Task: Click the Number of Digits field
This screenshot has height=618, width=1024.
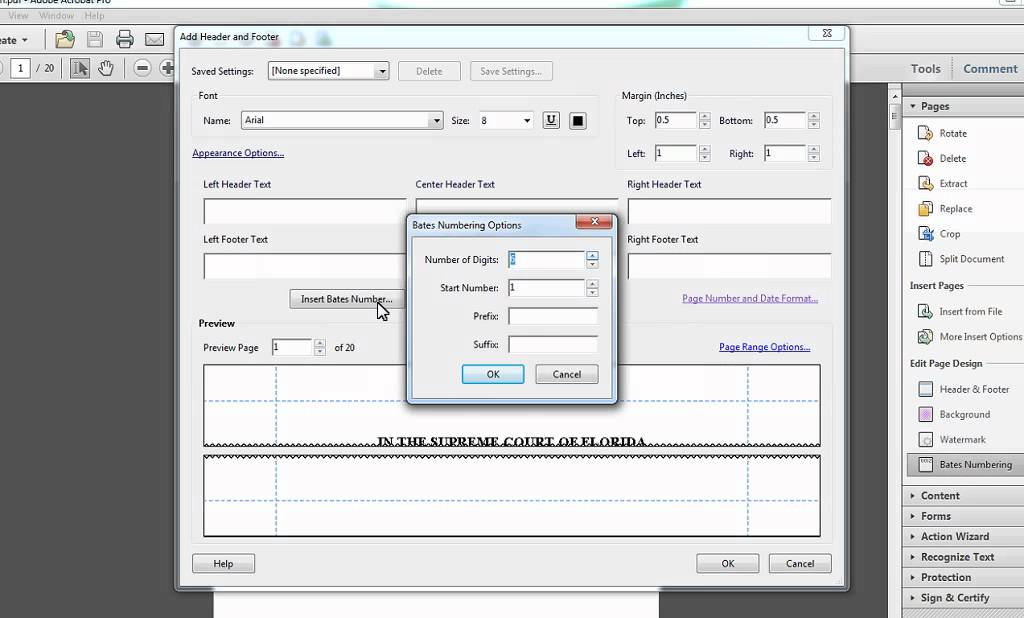Action: pyautogui.click(x=547, y=260)
